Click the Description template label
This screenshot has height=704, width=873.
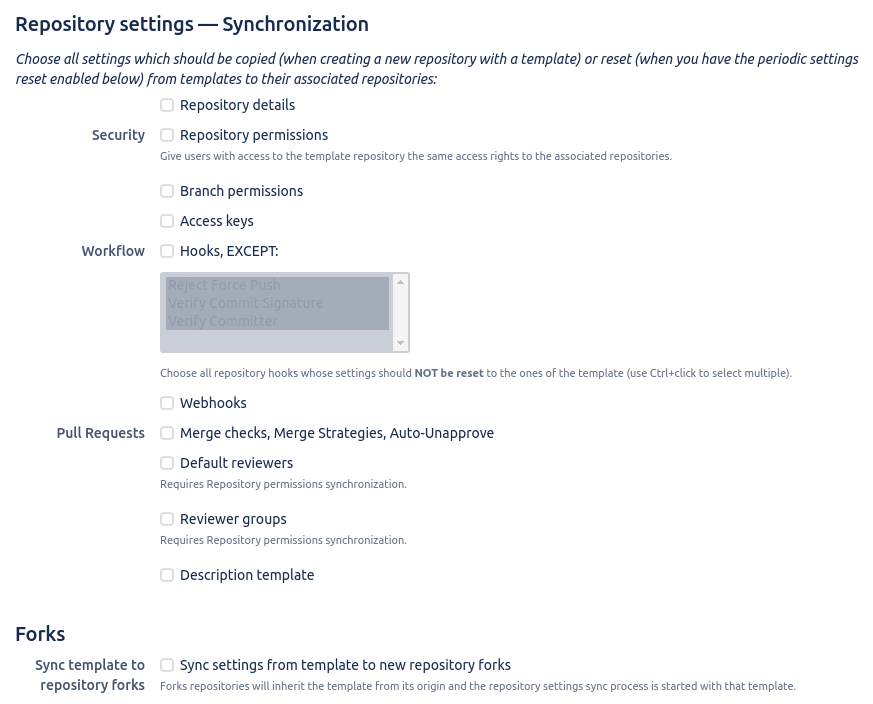(x=247, y=575)
